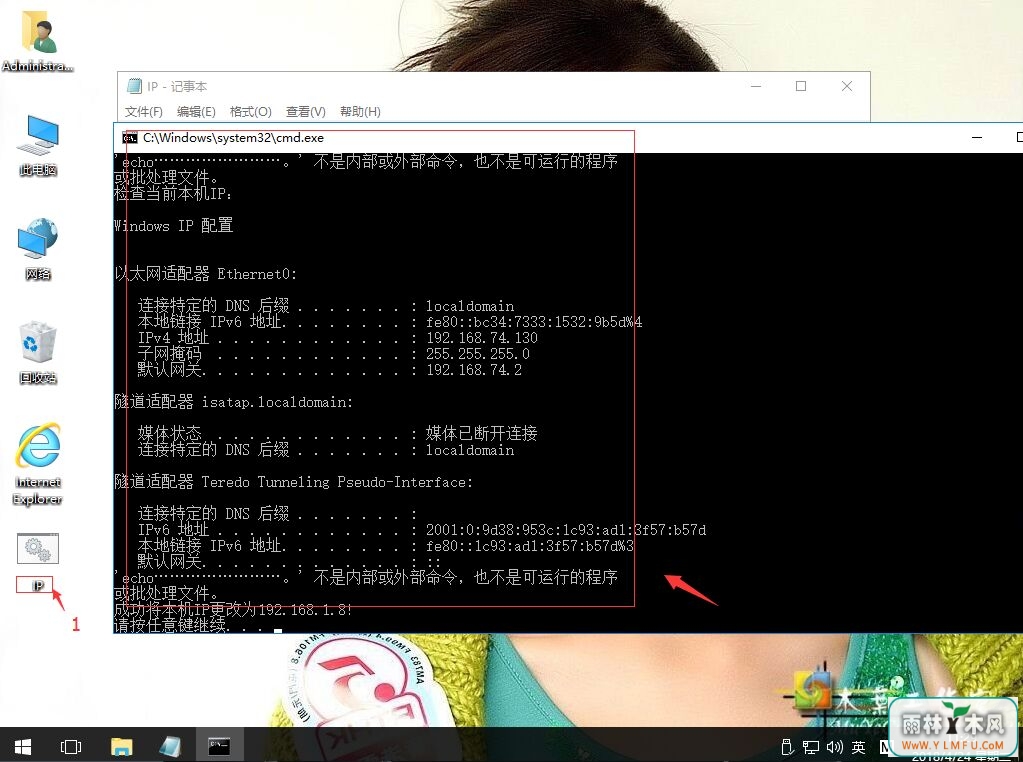Open the network tray icon

(811, 747)
